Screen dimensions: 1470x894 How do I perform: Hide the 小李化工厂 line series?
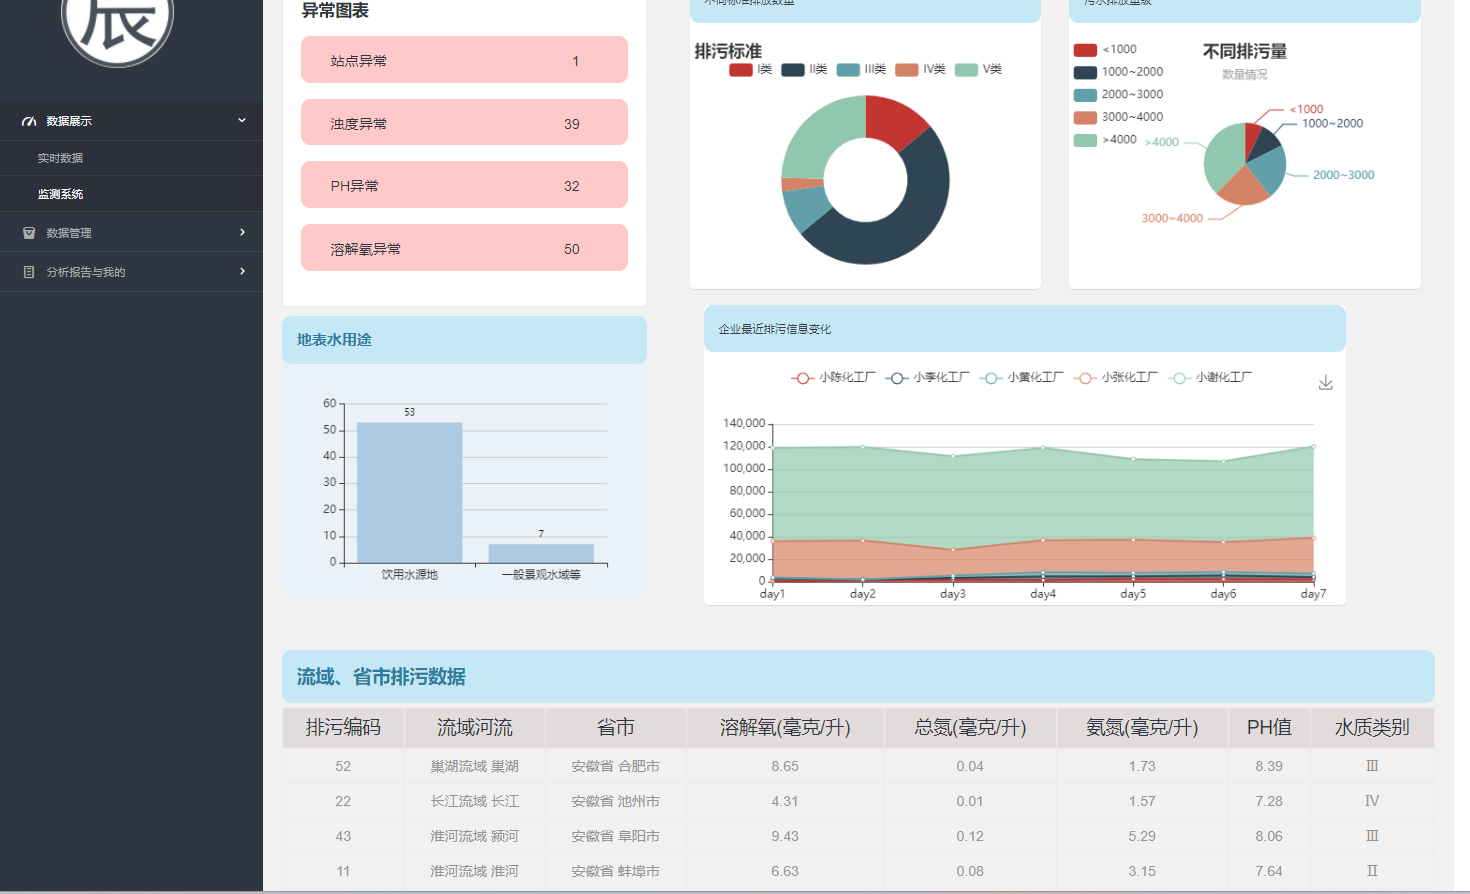[927, 378]
